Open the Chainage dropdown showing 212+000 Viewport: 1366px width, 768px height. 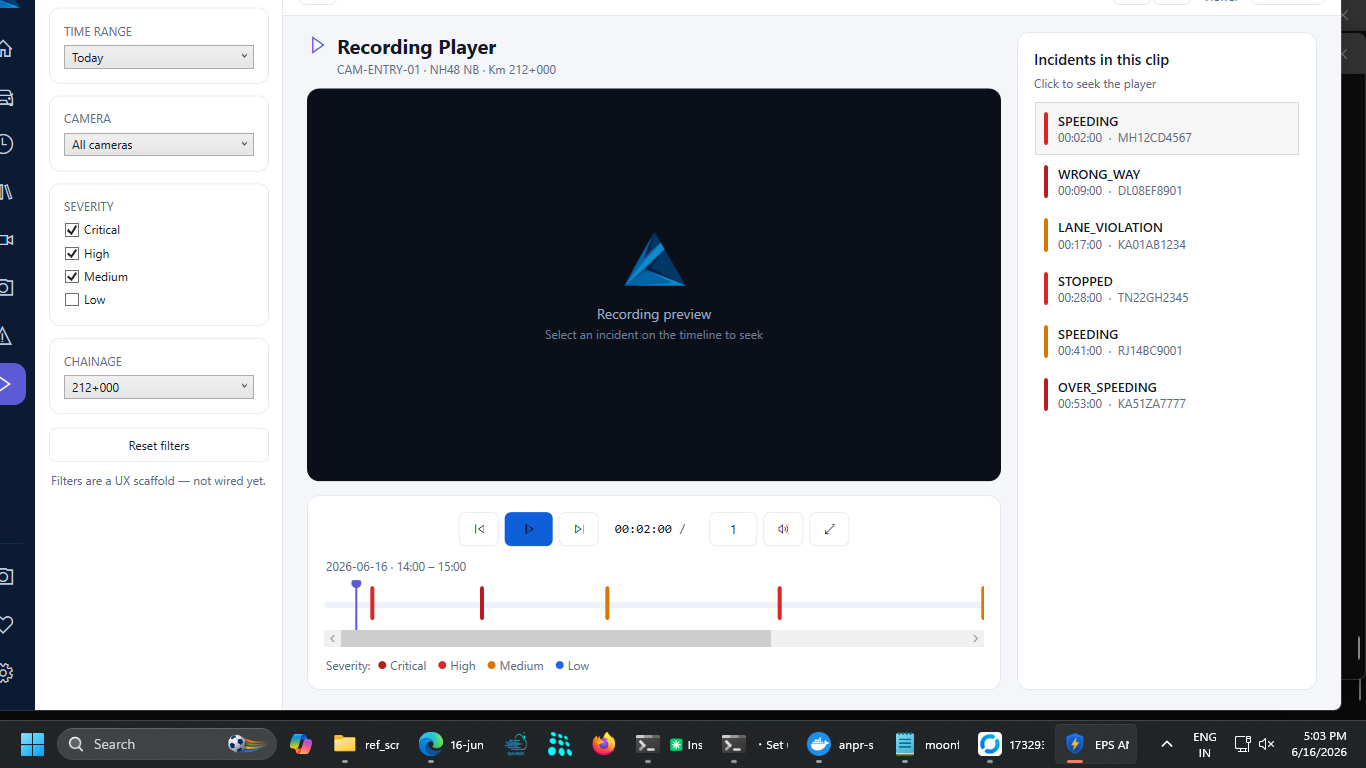tap(159, 387)
